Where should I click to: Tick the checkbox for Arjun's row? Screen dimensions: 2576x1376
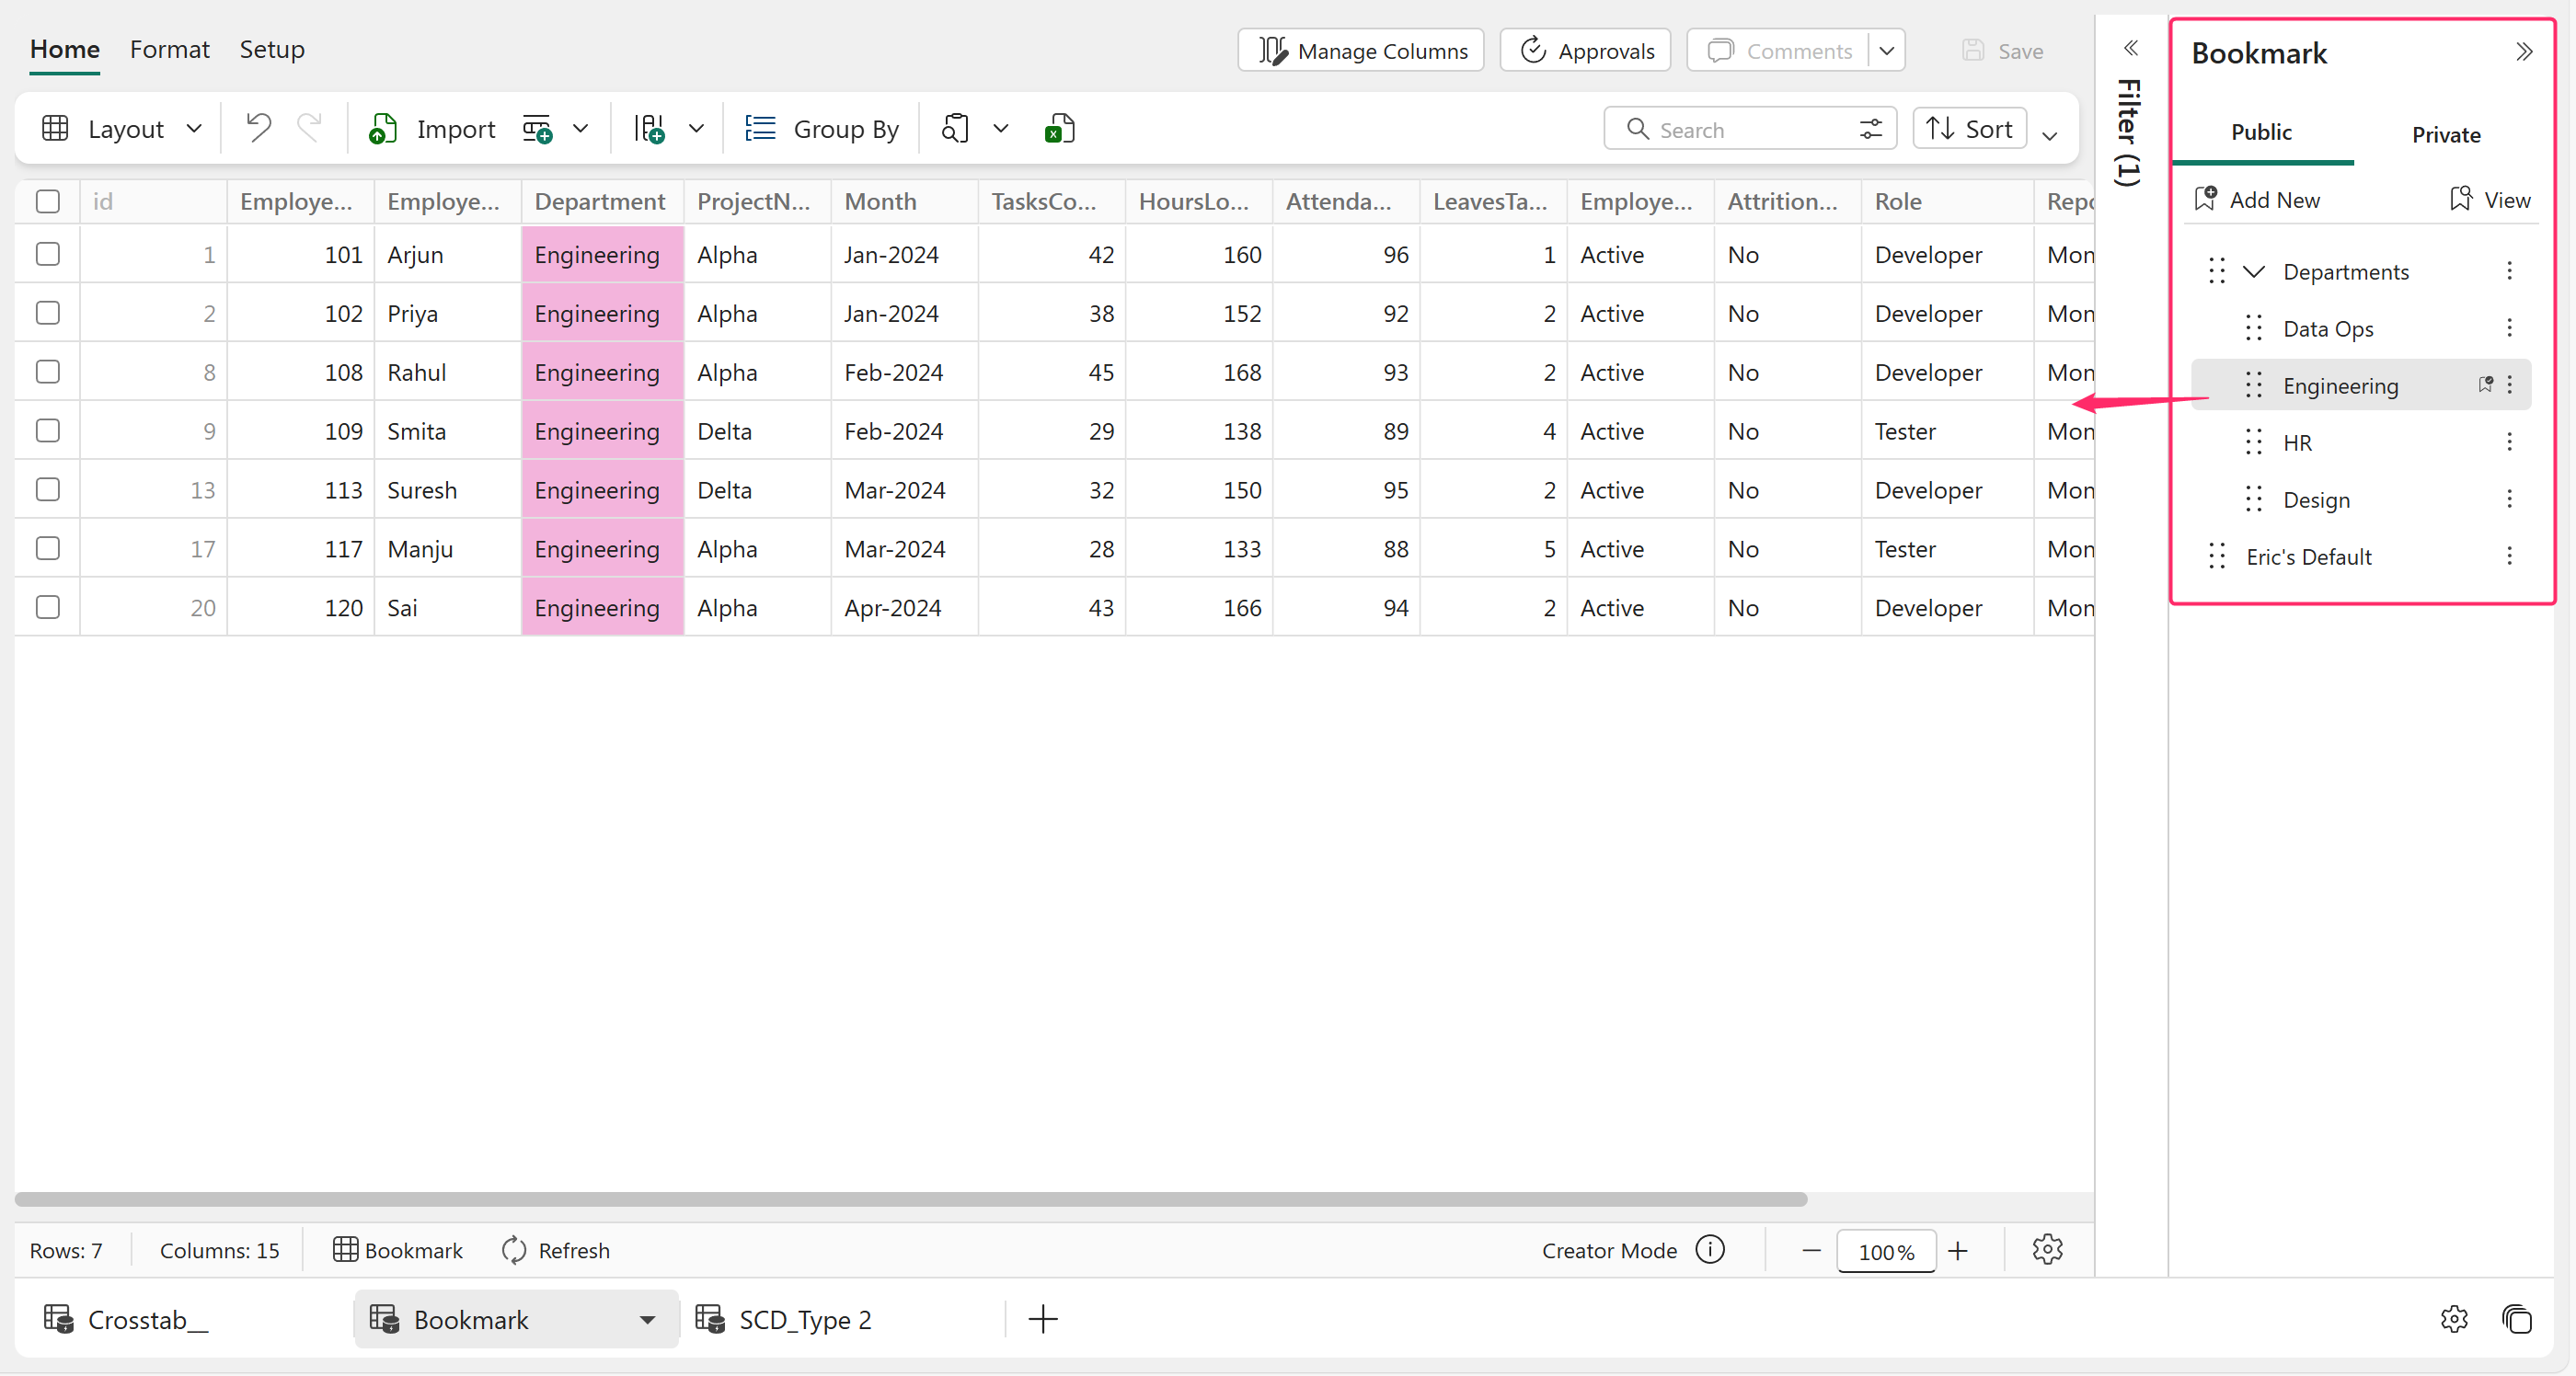(x=47, y=254)
